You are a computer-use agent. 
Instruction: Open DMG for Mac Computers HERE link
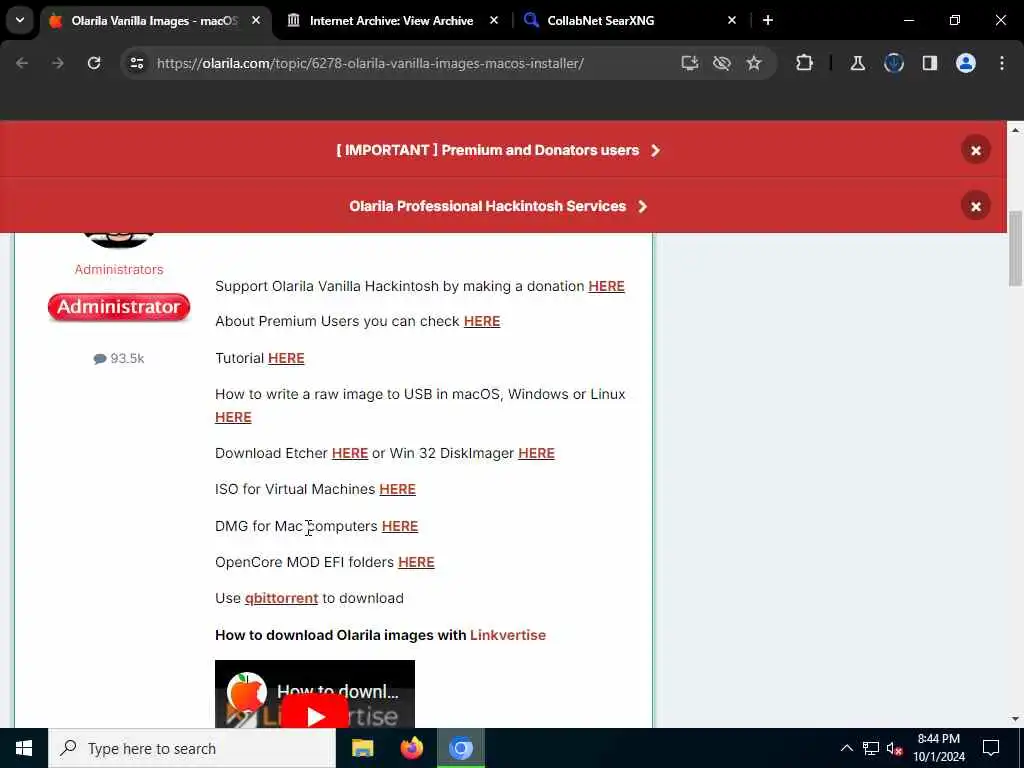(400, 526)
